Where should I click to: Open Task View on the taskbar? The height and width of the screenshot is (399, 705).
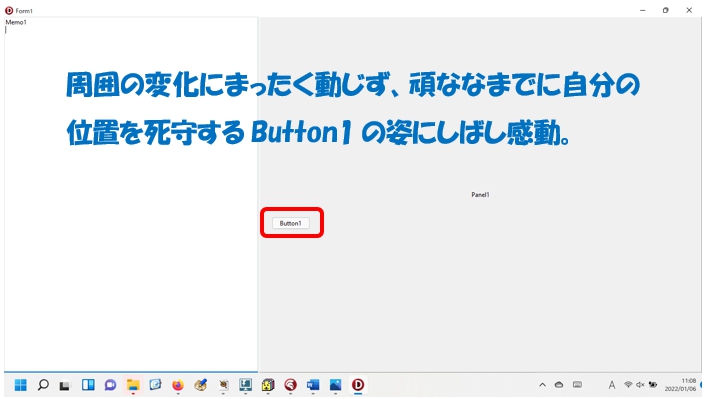[65, 386]
